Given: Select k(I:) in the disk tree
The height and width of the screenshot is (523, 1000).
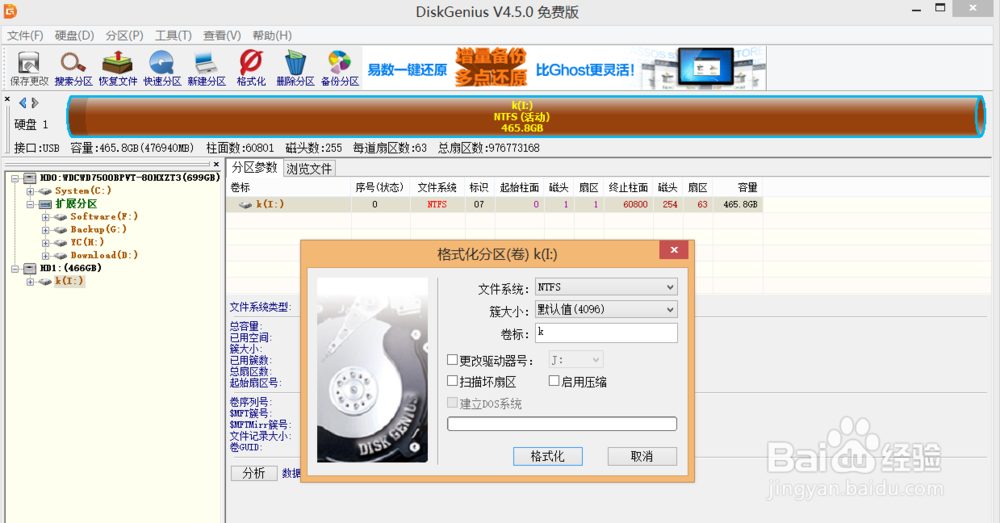Looking at the screenshot, I should pyautogui.click(x=69, y=281).
